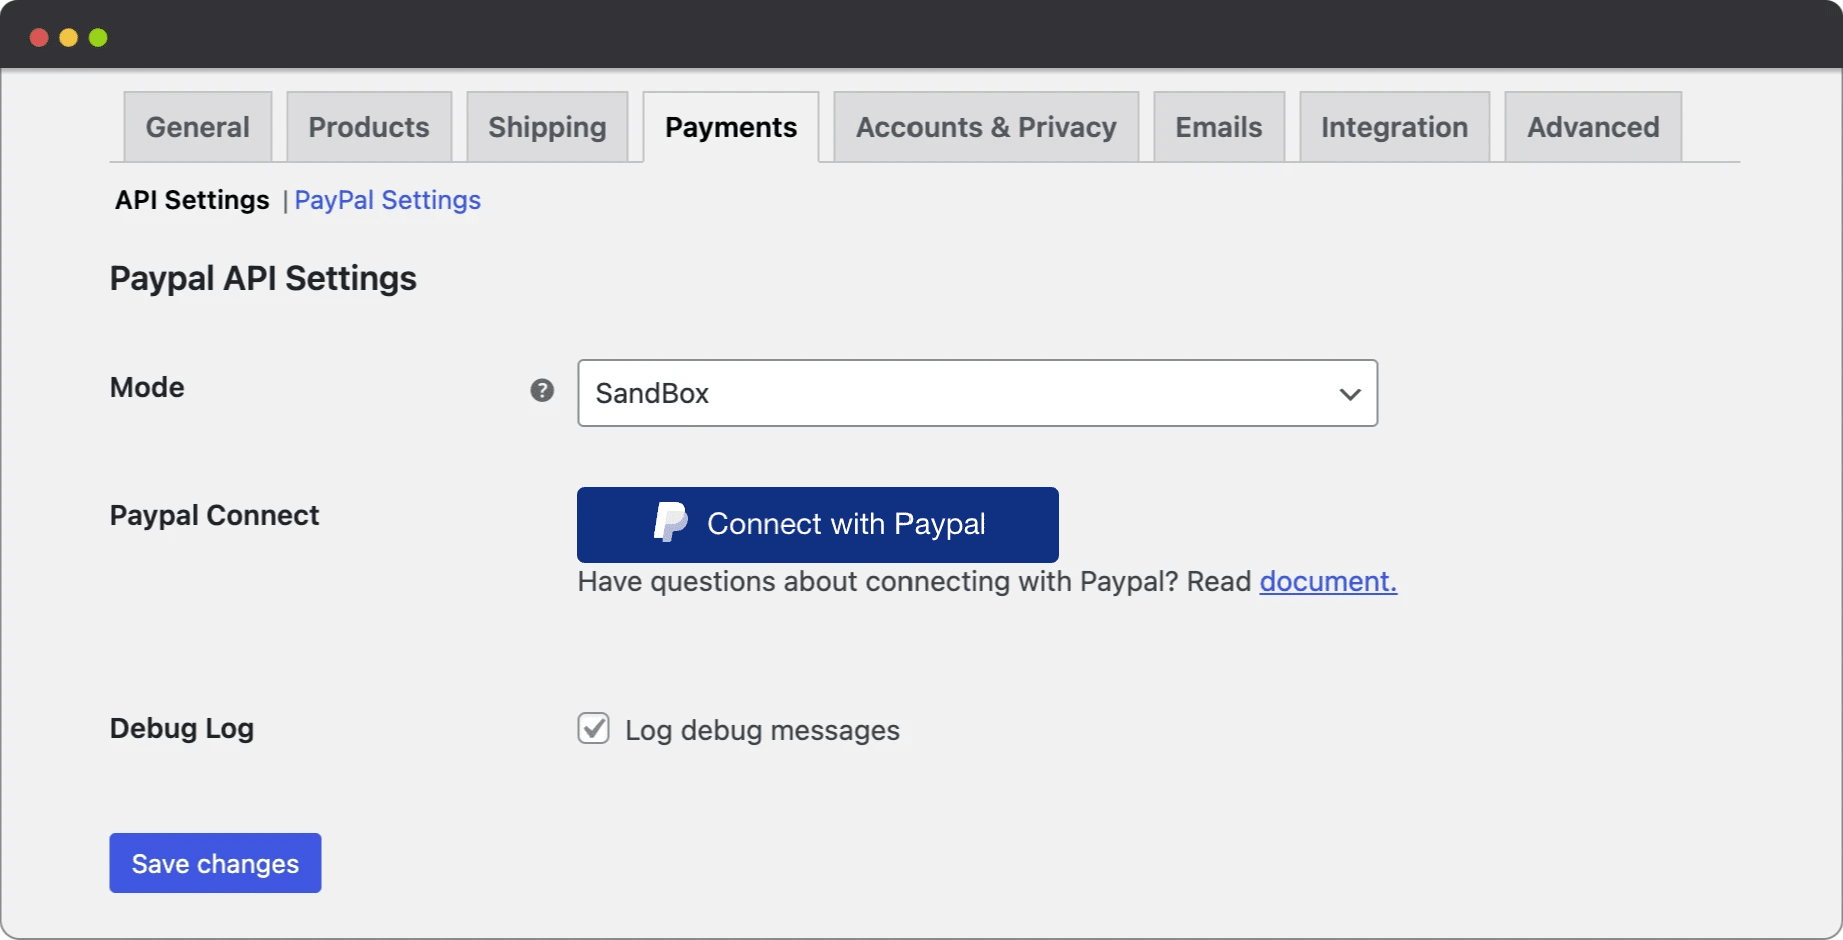This screenshot has width=1843, height=940.
Task: Click the Save changes button
Action: pos(215,863)
